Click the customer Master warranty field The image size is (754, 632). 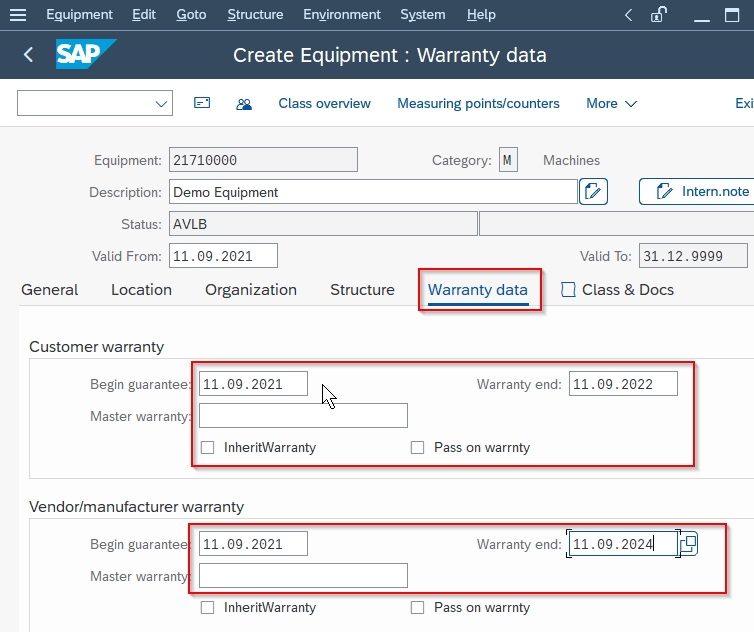tap(303, 416)
